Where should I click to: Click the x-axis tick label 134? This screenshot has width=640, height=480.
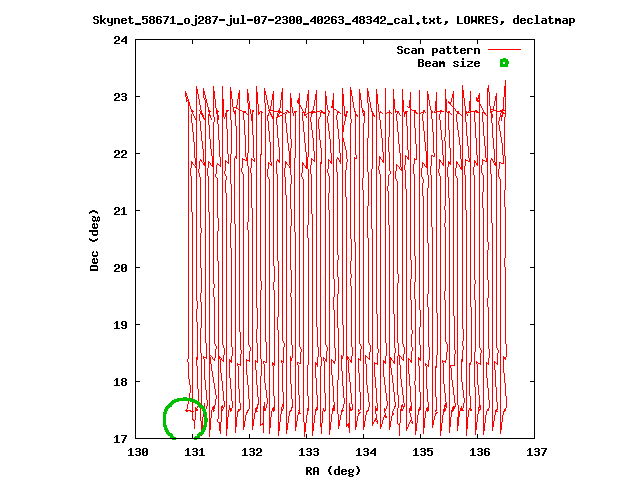(365, 452)
